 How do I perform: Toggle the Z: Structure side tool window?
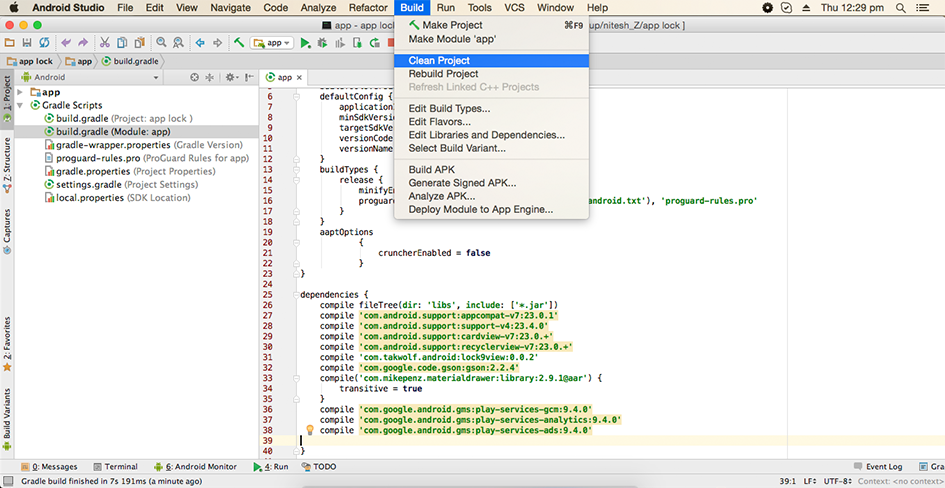[7, 164]
